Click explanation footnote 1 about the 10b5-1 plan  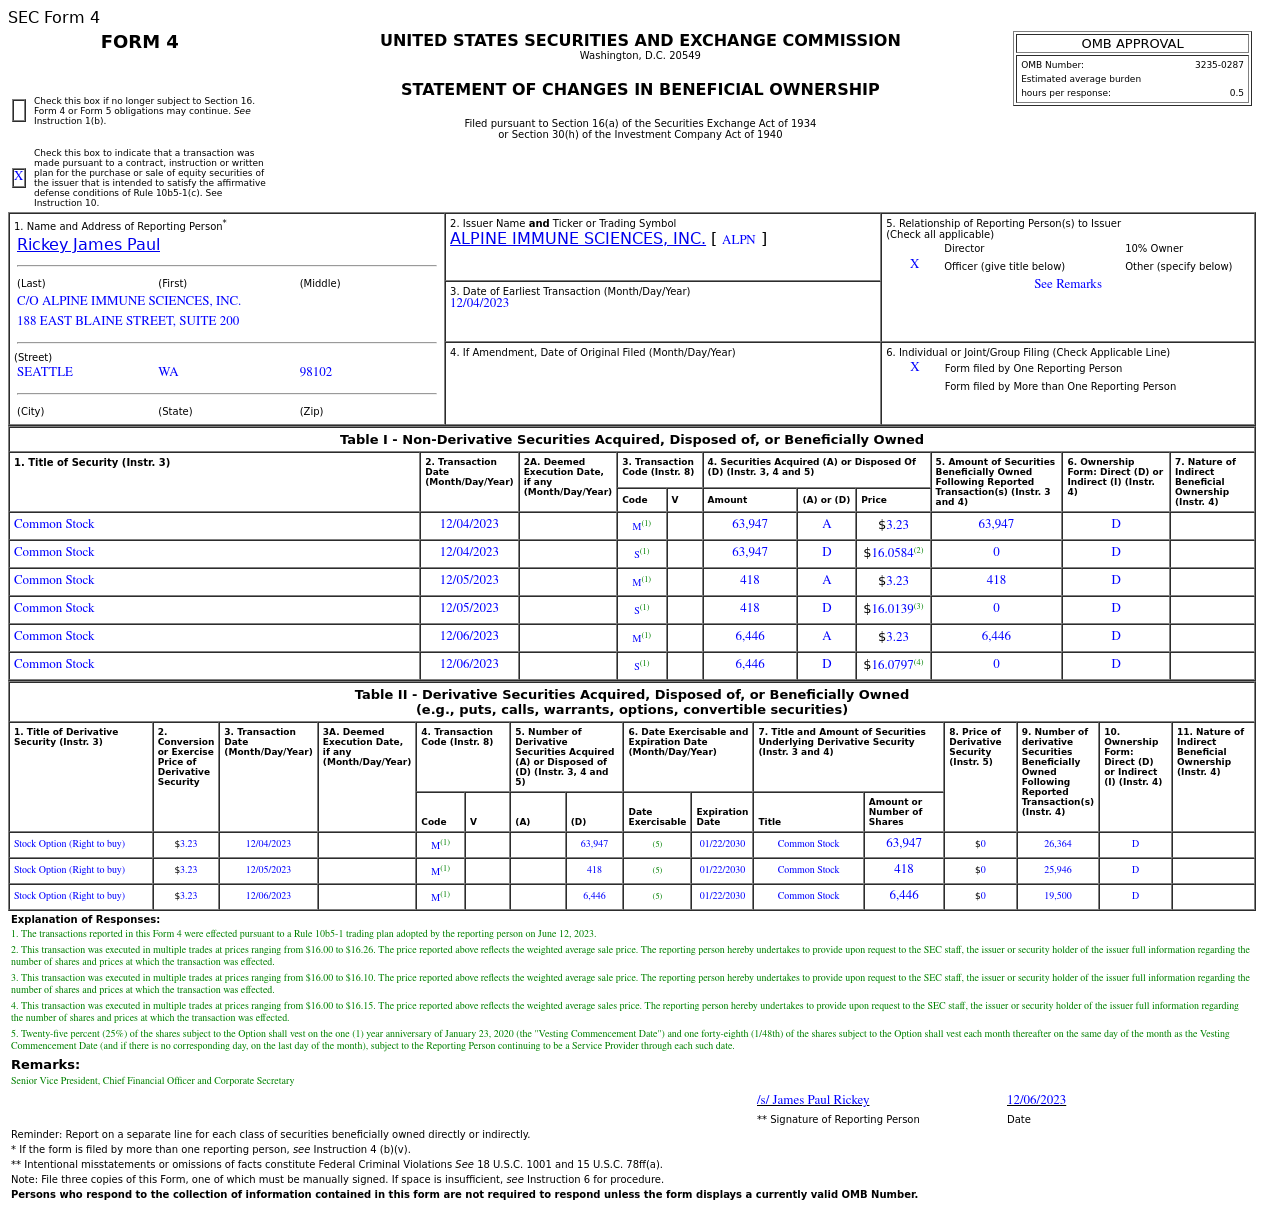click(304, 934)
